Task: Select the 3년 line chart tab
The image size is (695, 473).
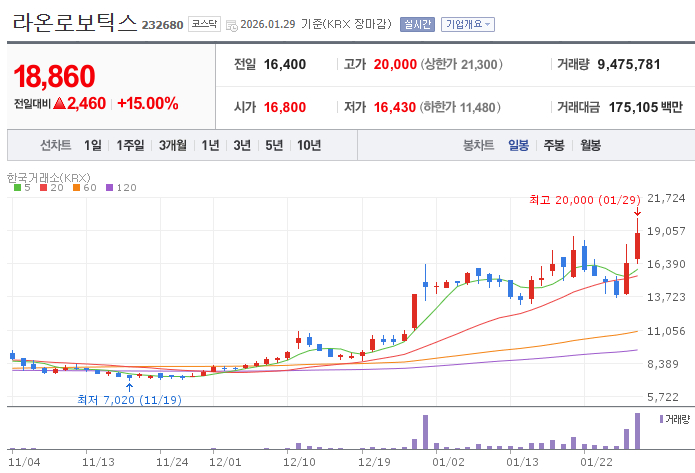Action: 242,145
